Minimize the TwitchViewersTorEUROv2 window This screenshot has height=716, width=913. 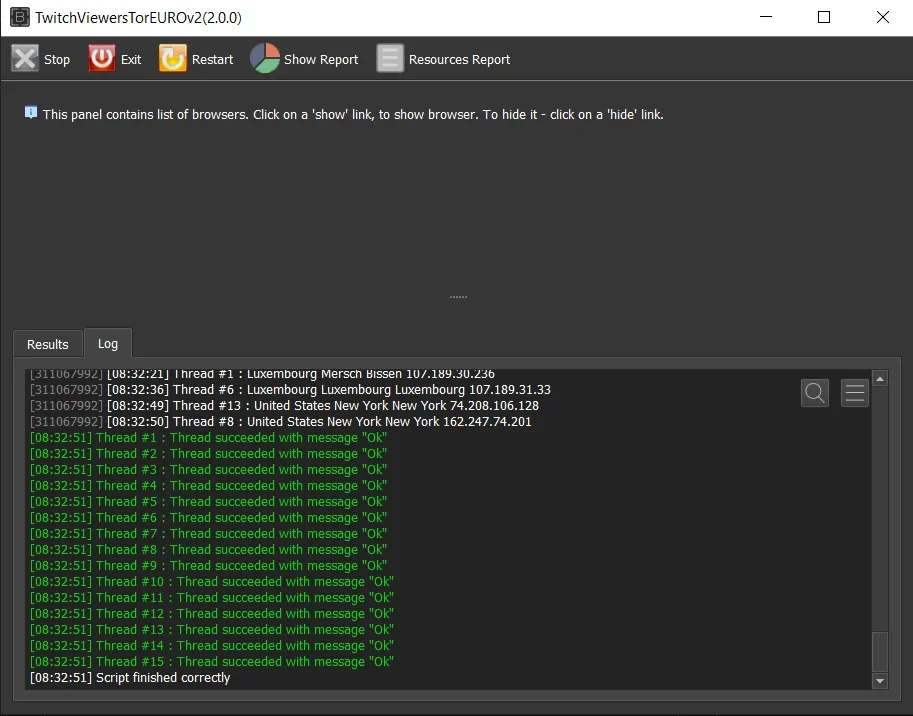coord(766,17)
